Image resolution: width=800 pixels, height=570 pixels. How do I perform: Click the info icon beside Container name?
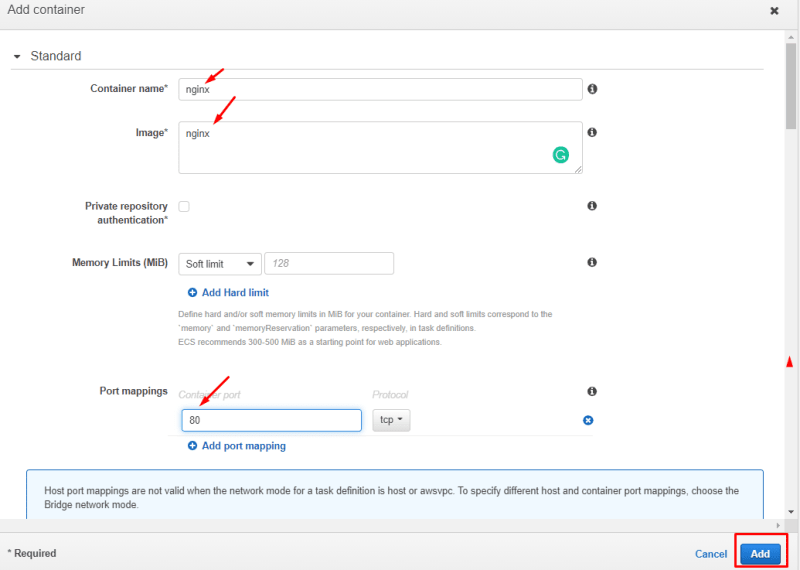(x=592, y=89)
